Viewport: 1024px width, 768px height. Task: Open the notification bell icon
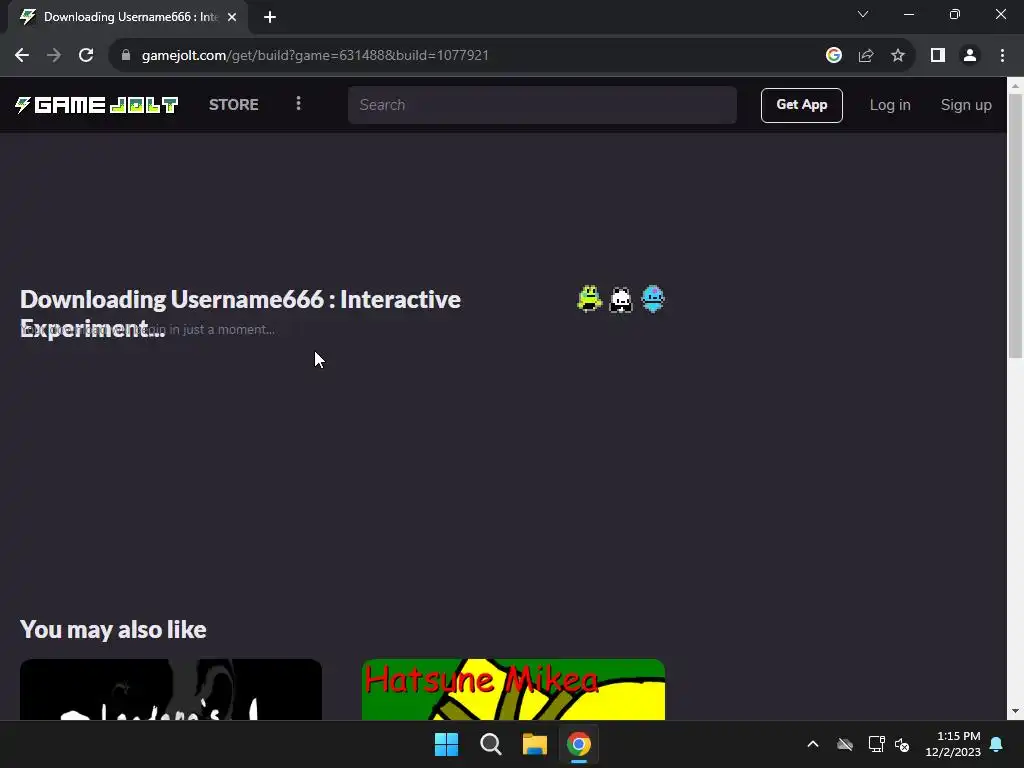(997, 744)
